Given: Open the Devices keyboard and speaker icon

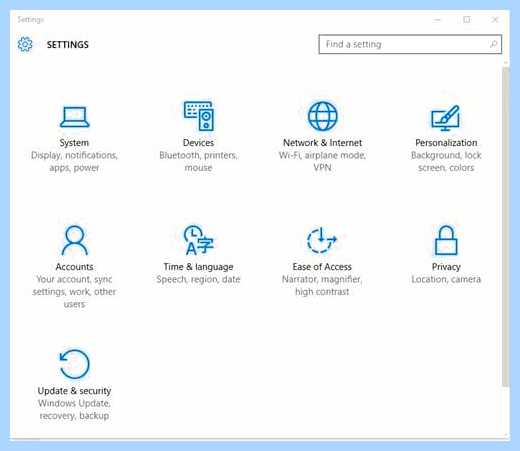Looking at the screenshot, I should point(199,116).
